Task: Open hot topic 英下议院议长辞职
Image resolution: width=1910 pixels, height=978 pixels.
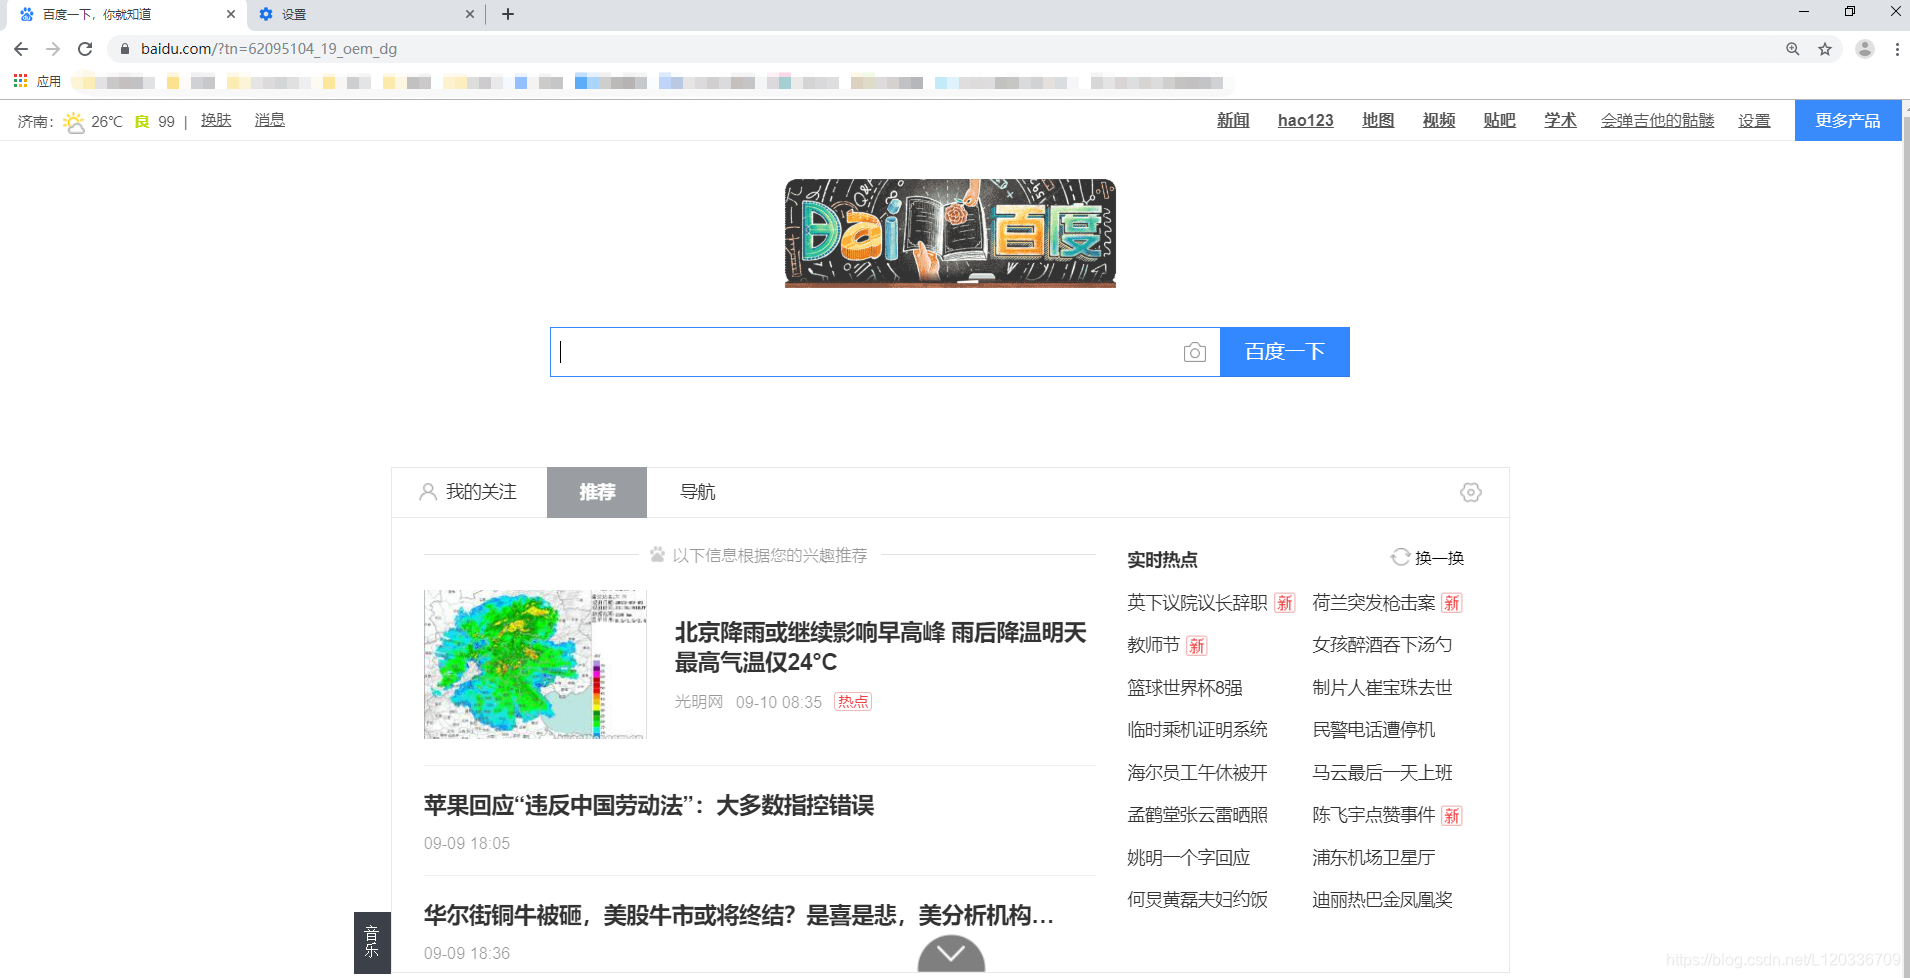Action: pyautogui.click(x=1197, y=603)
